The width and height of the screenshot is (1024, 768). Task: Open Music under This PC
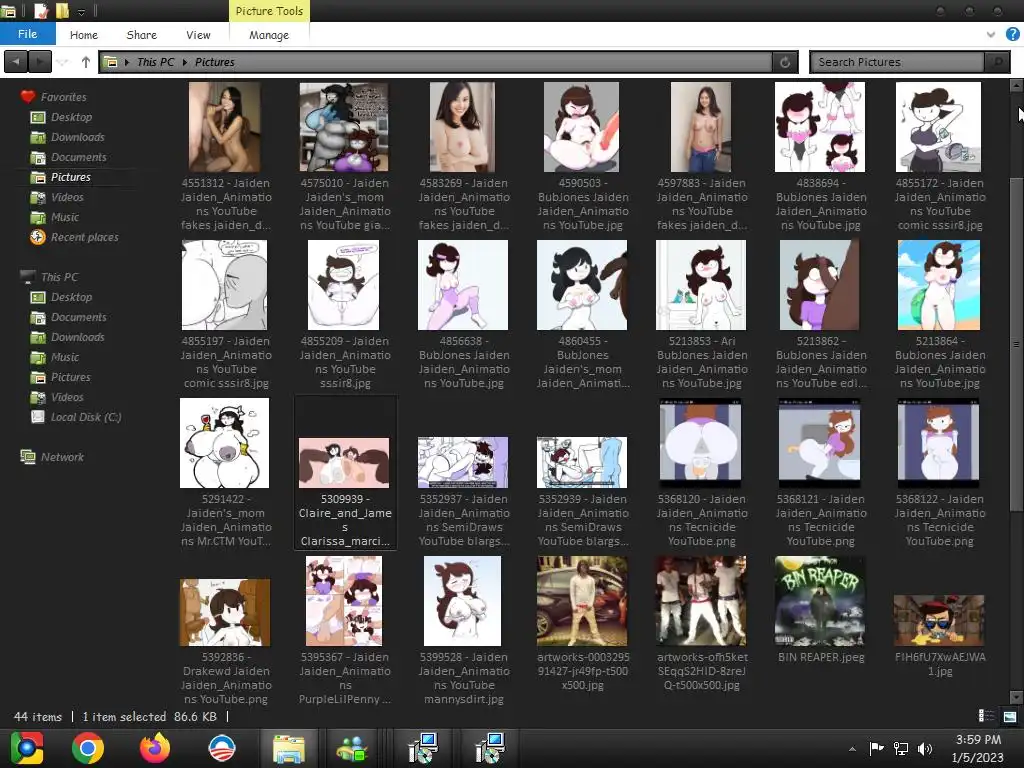[65, 357]
